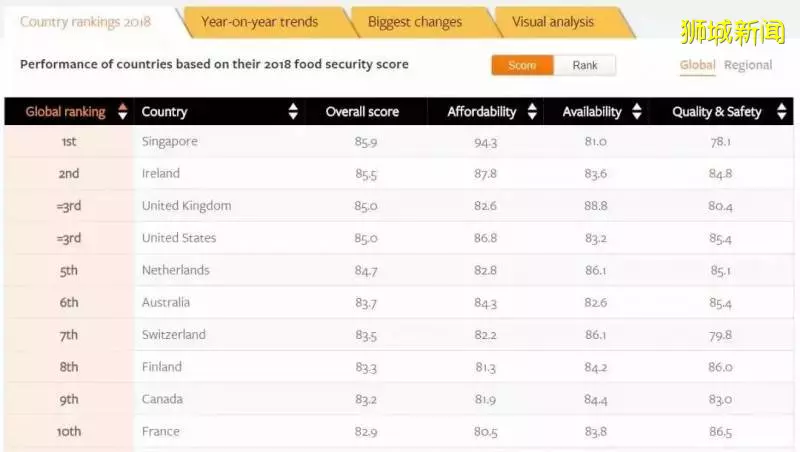The image size is (800, 452).
Task: Select United Kingdom country row
Action: (x=399, y=206)
